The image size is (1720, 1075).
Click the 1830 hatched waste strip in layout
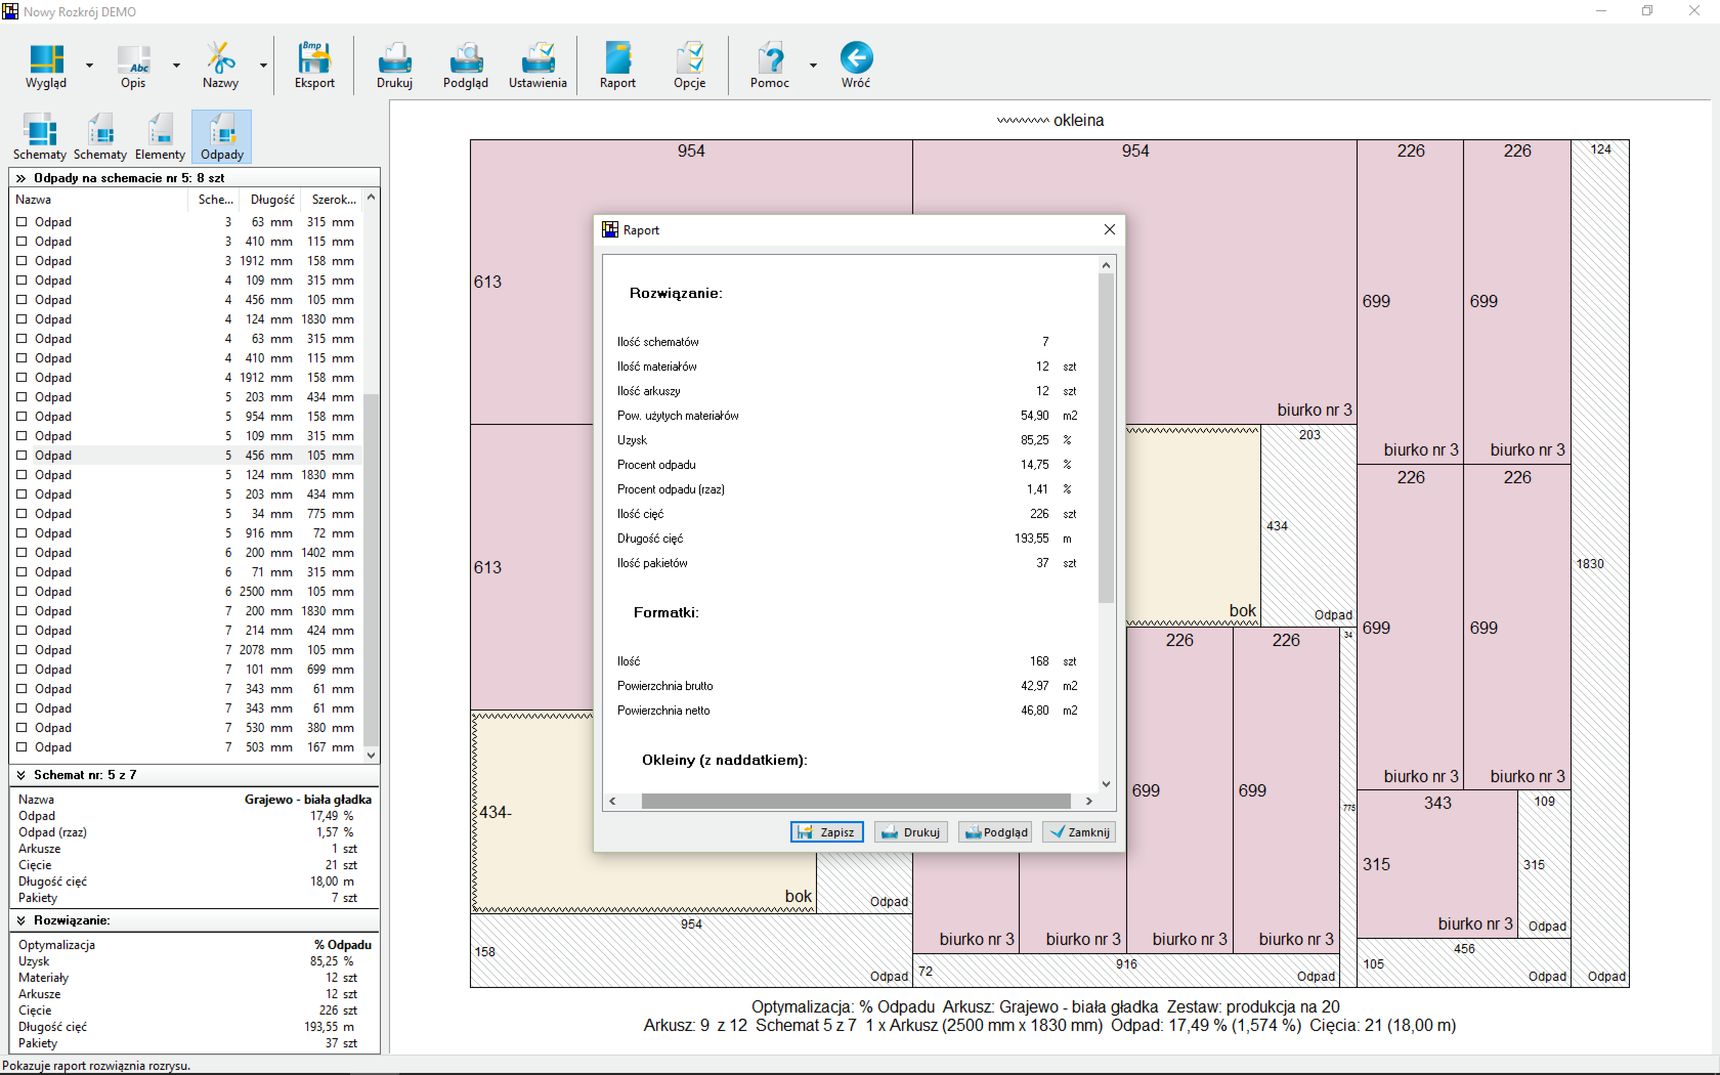(1600, 564)
